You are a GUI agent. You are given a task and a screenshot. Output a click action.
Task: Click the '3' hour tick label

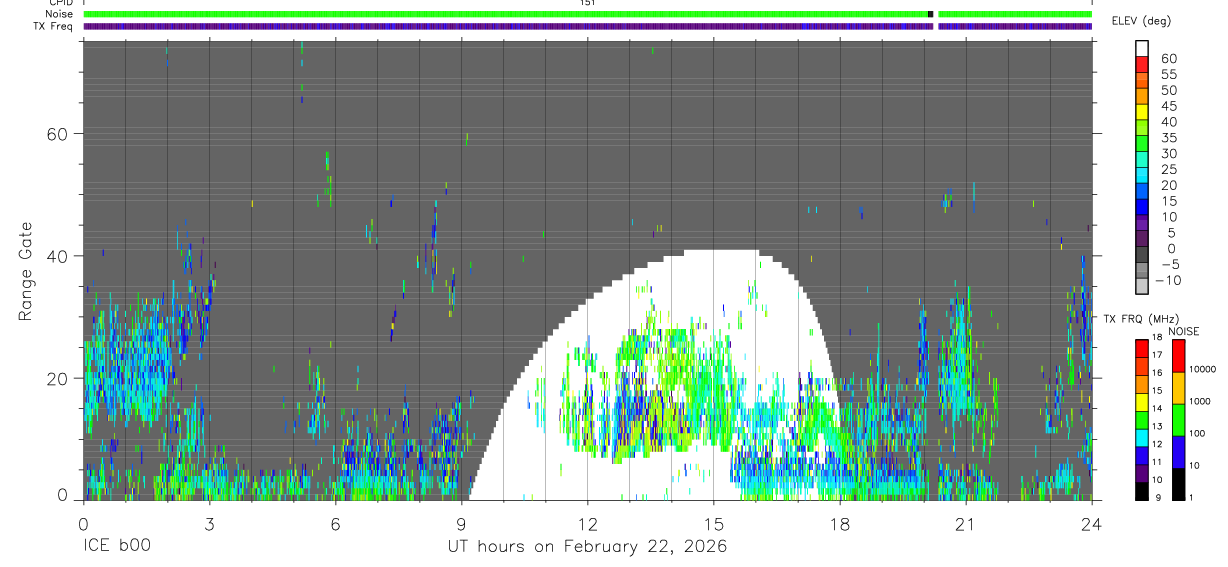pos(209,523)
